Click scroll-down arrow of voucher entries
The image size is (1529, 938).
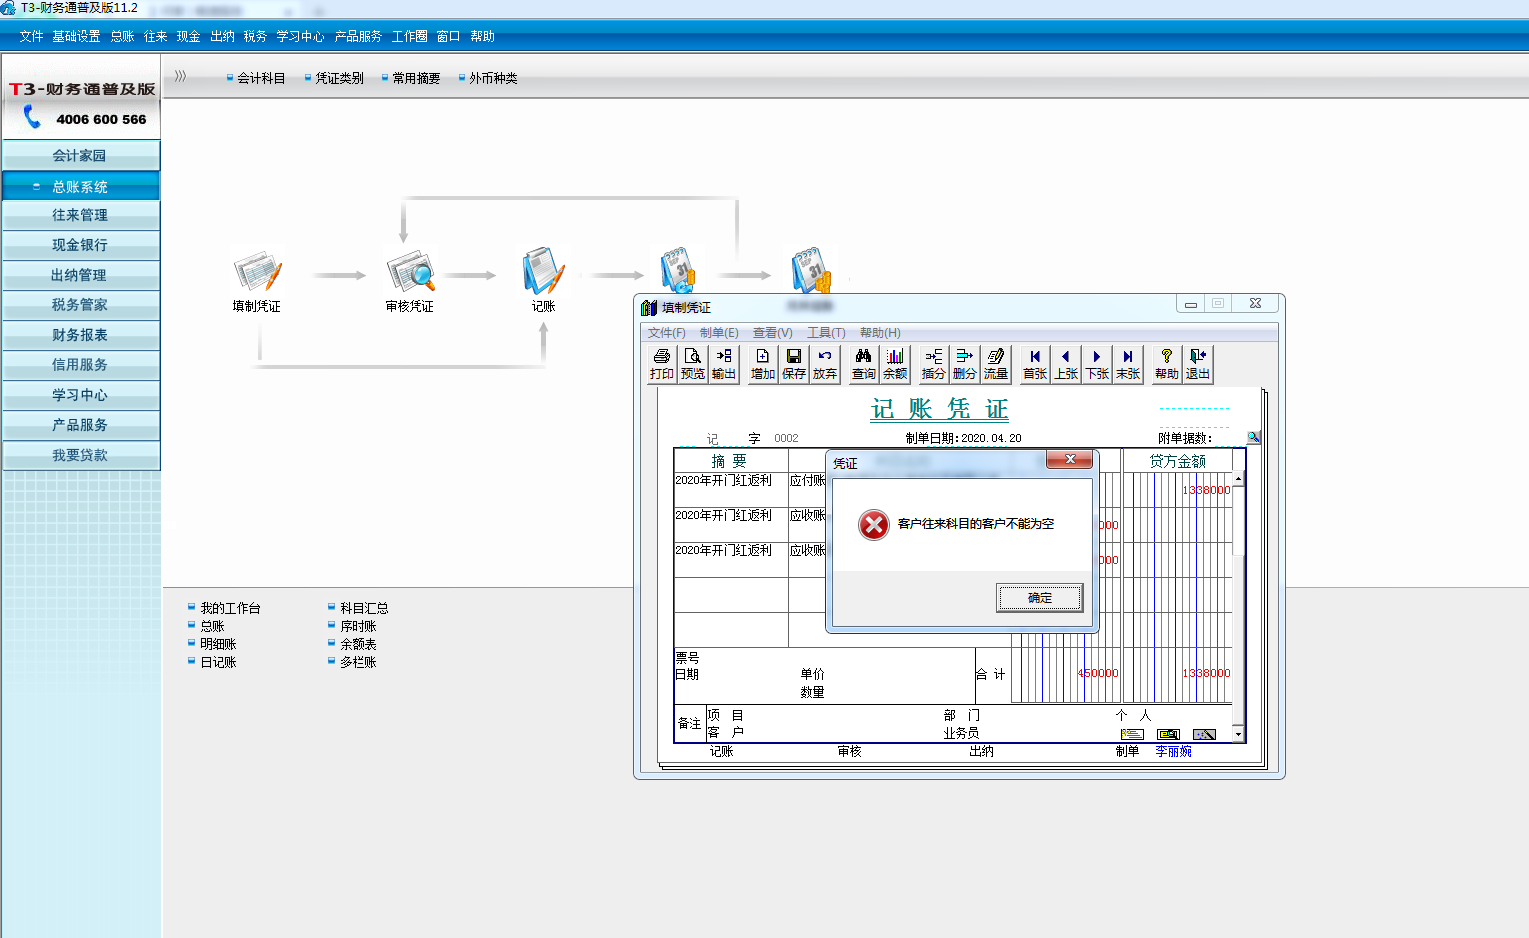tap(1239, 735)
